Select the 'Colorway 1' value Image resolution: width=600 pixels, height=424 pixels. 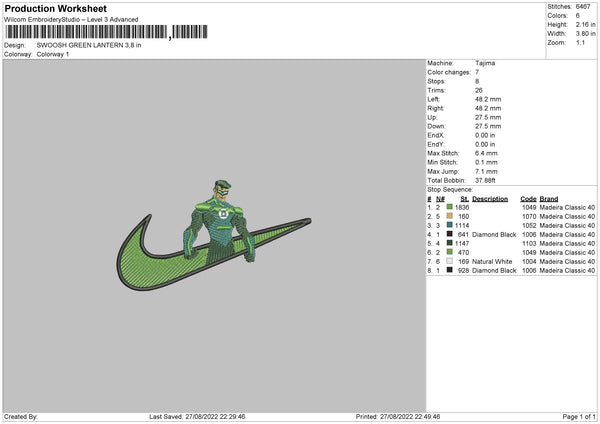53,54
